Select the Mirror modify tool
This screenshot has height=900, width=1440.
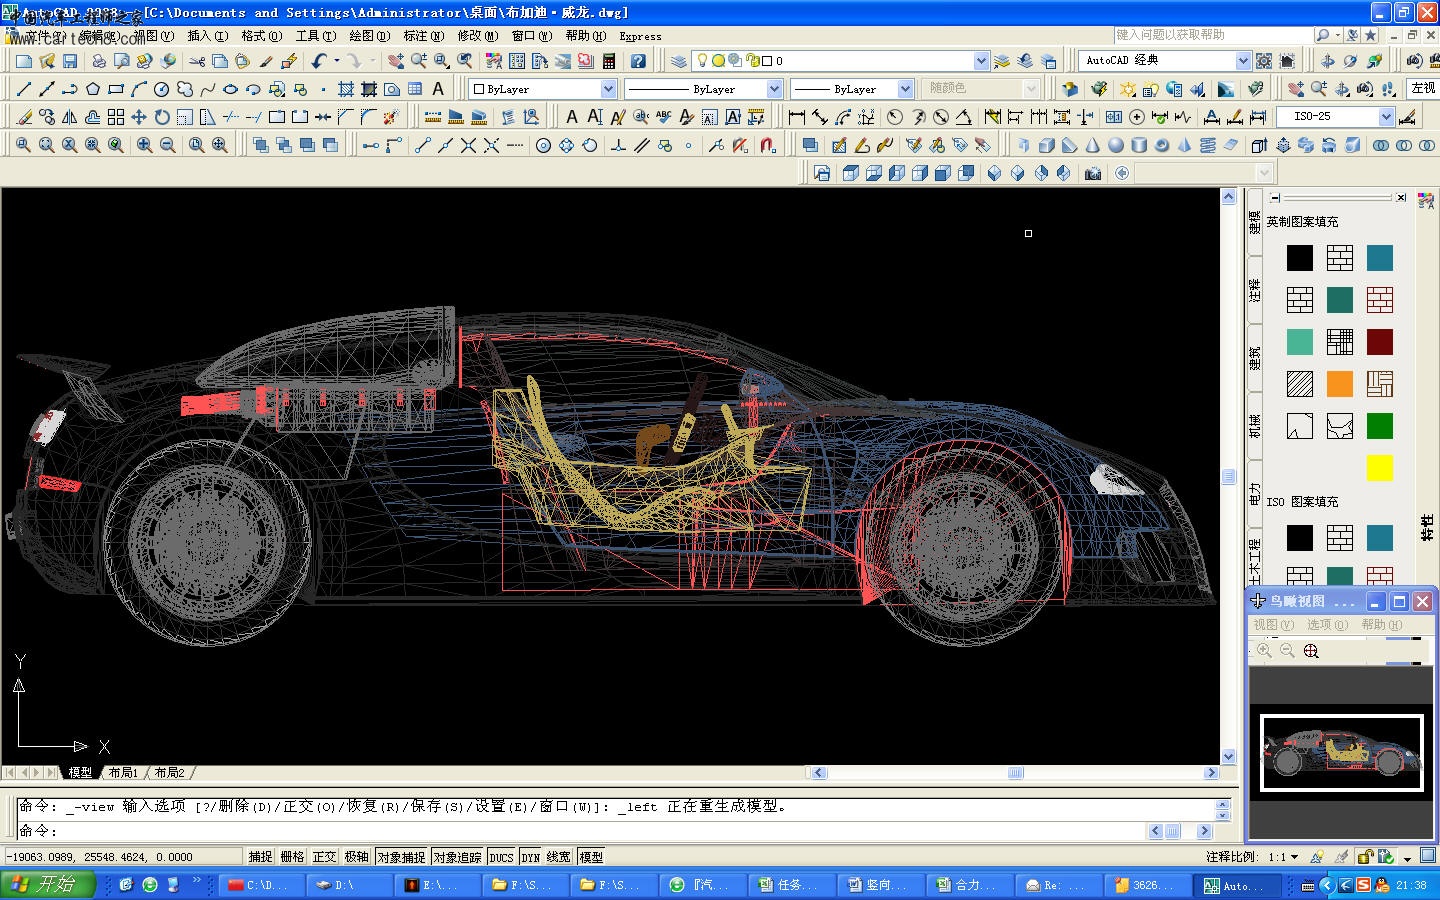[70, 117]
